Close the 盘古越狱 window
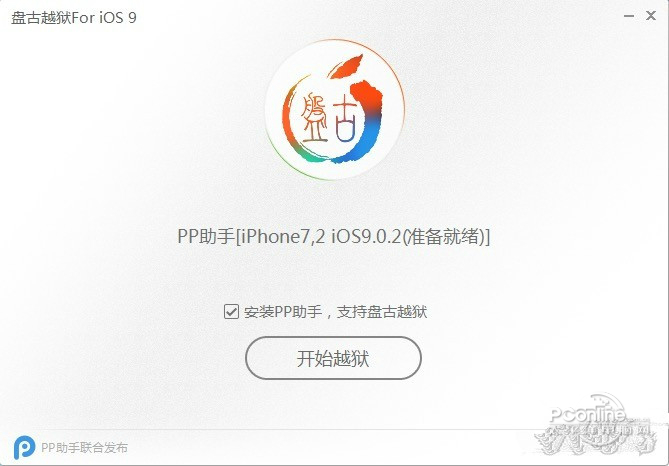Screen dimensions: 669x466 (651, 16)
